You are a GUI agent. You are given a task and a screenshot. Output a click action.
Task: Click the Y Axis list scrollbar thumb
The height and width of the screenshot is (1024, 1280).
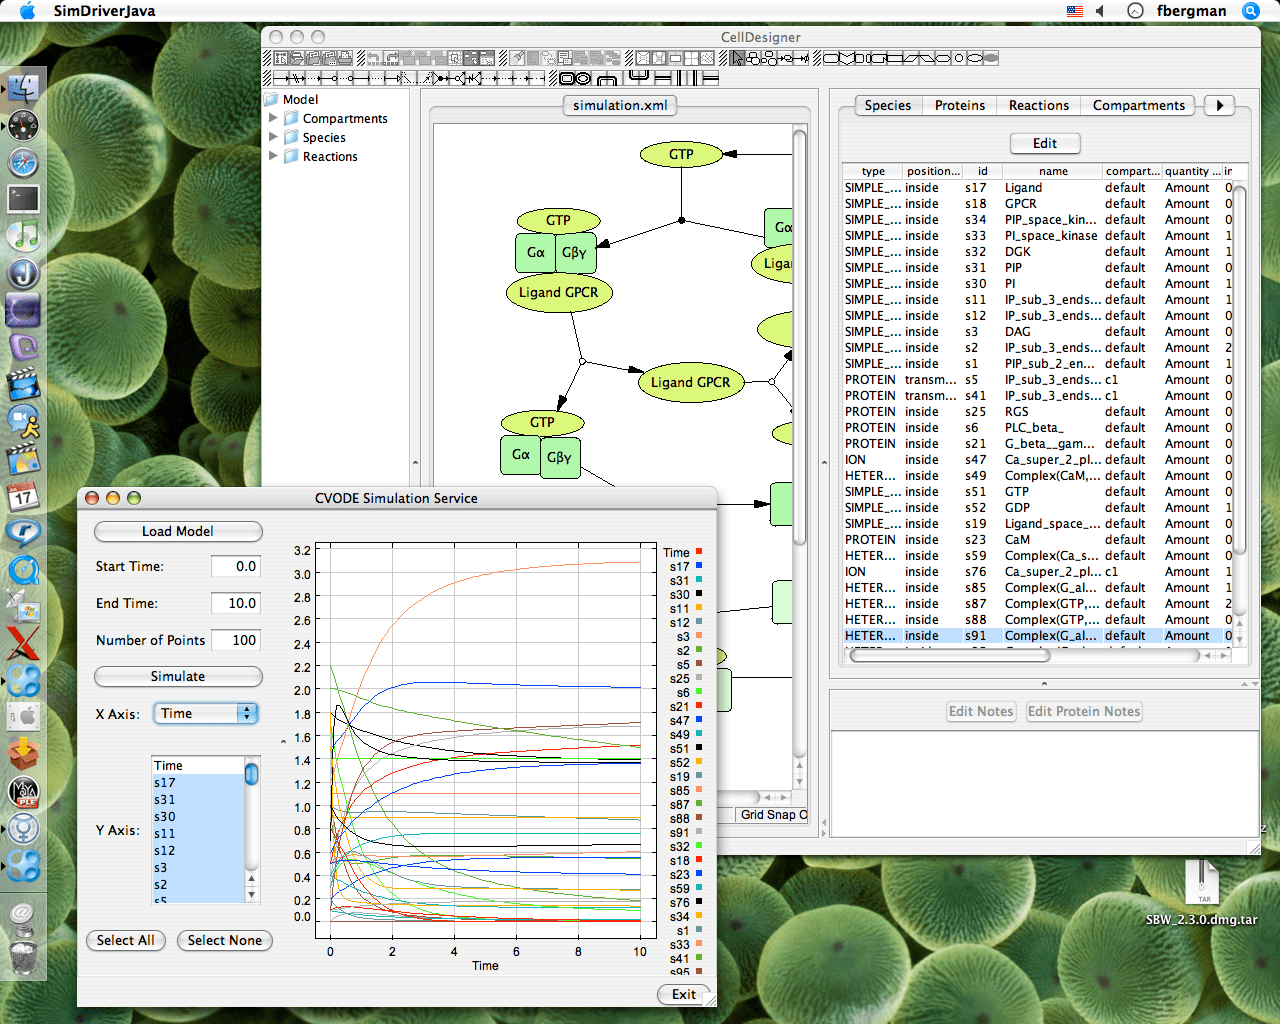click(x=251, y=773)
